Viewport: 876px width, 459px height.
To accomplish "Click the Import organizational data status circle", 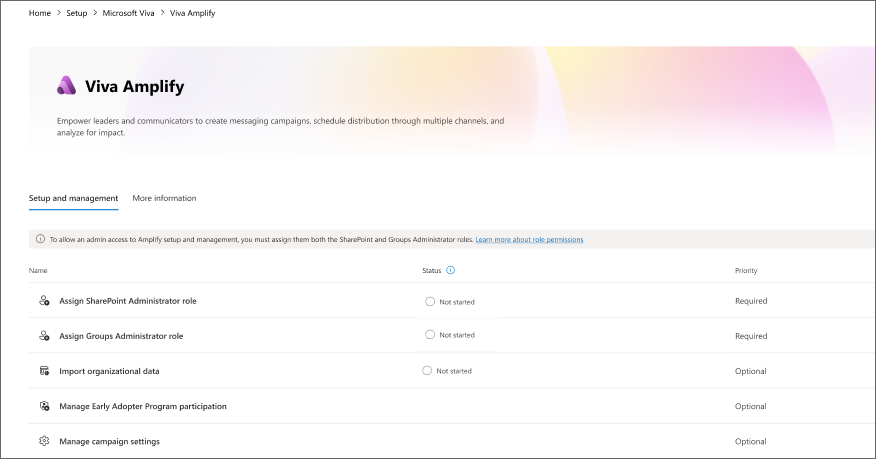I will [427, 370].
